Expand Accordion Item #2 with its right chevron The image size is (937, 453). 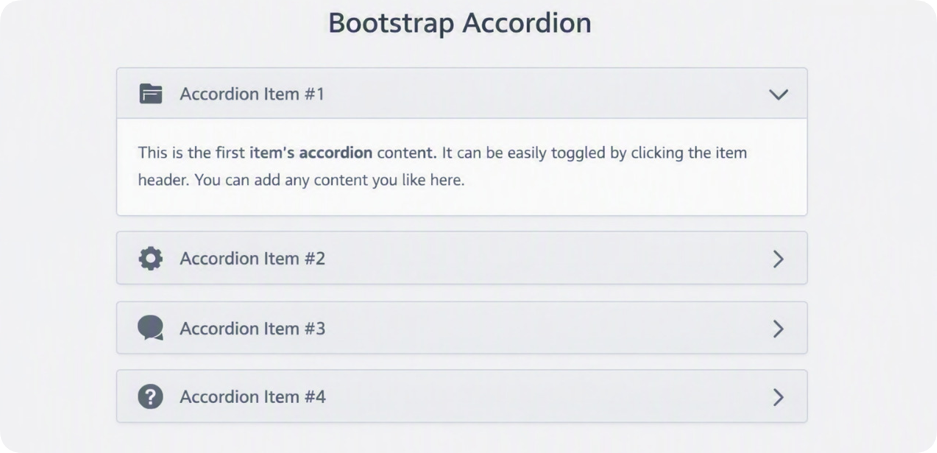click(x=778, y=259)
